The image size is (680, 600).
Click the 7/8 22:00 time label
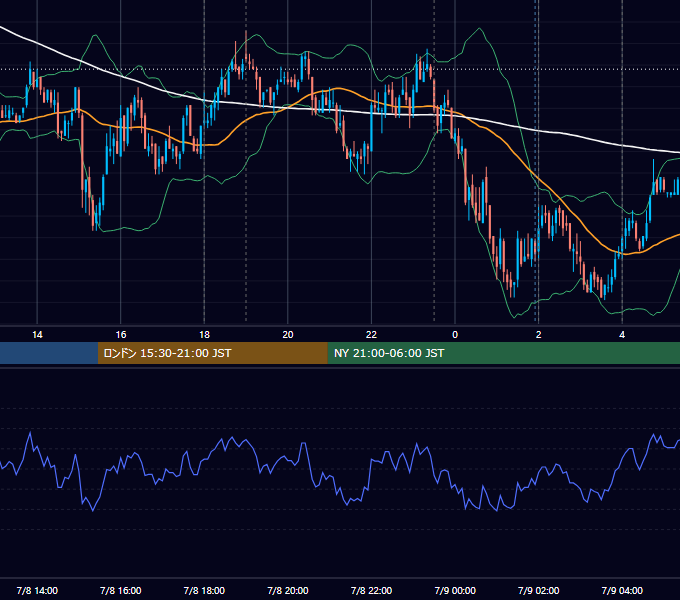371,590
